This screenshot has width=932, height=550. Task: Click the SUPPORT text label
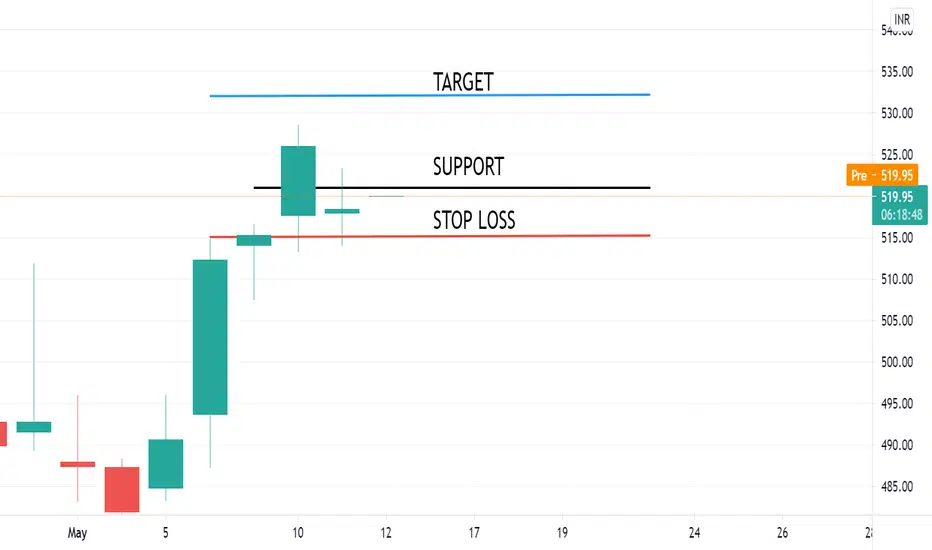click(468, 166)
